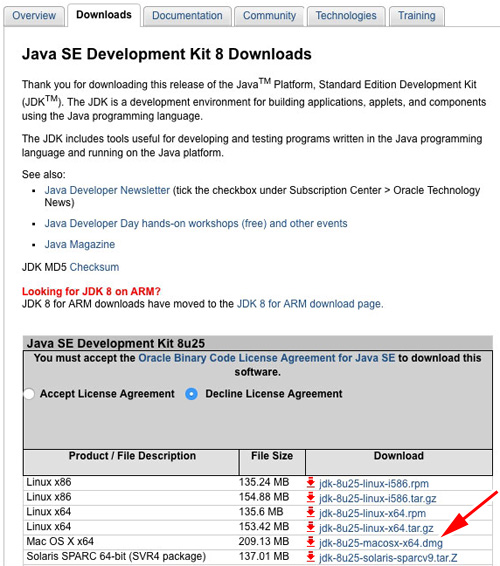The width and height of the screenshot is (500, 566).
Task: Click download icon for linux-x64.rpm
Action: 310,512
